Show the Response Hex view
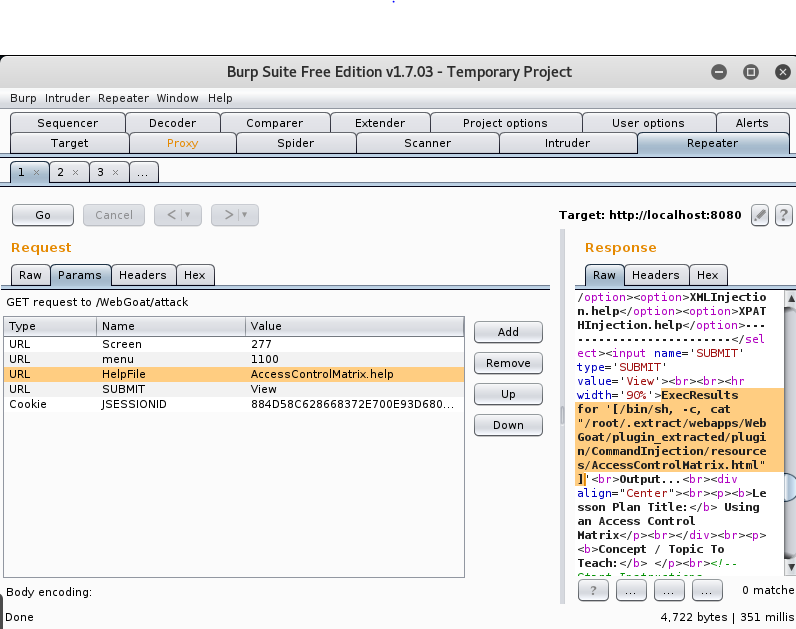Viewport: 796px width, 629px height. coord(708,275)
